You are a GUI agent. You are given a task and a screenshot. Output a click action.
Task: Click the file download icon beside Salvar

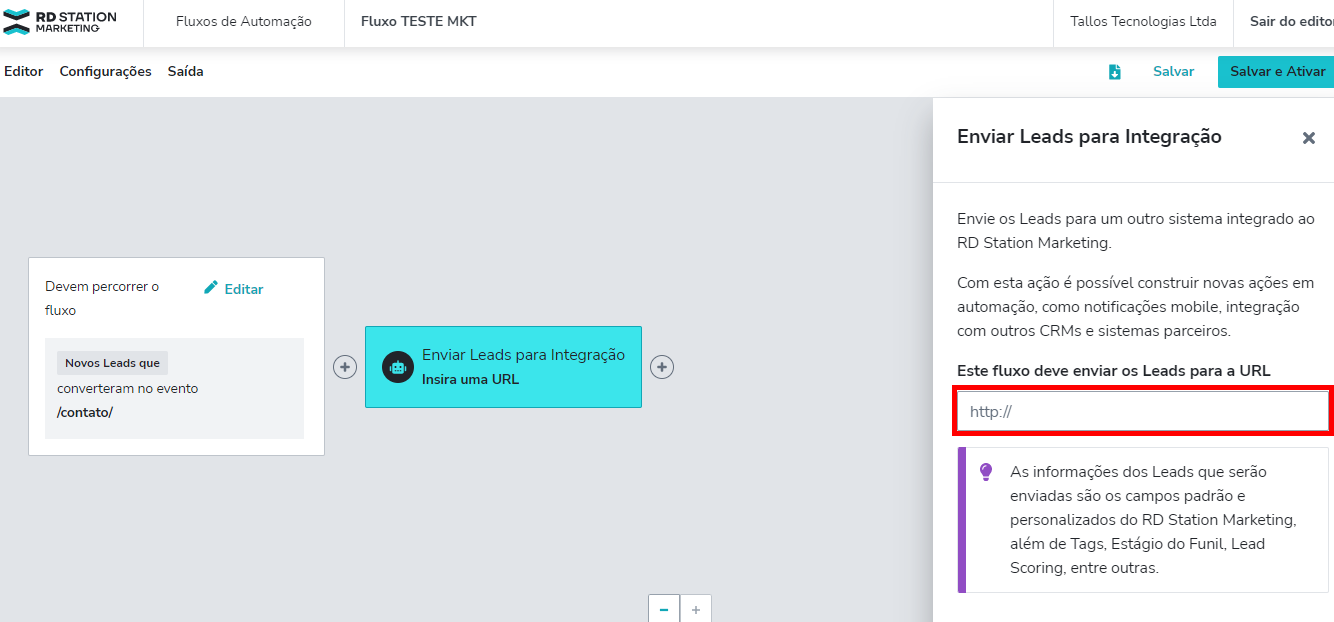1115,72
